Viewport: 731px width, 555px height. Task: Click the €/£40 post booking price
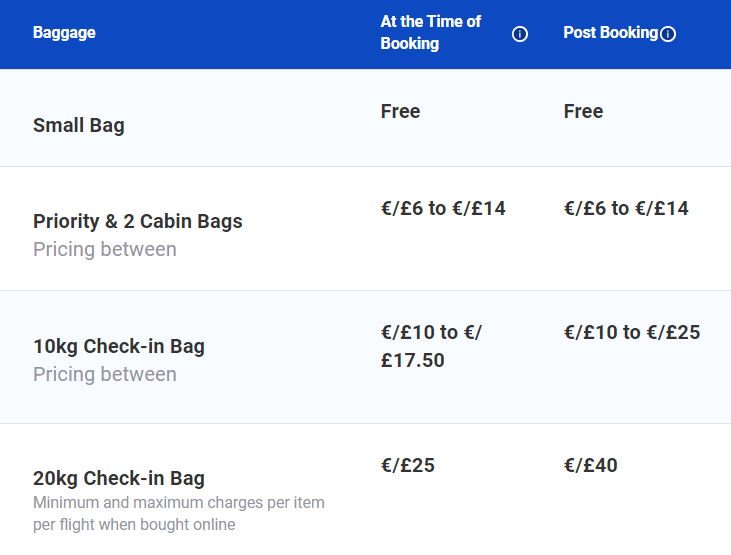(590, 465)
